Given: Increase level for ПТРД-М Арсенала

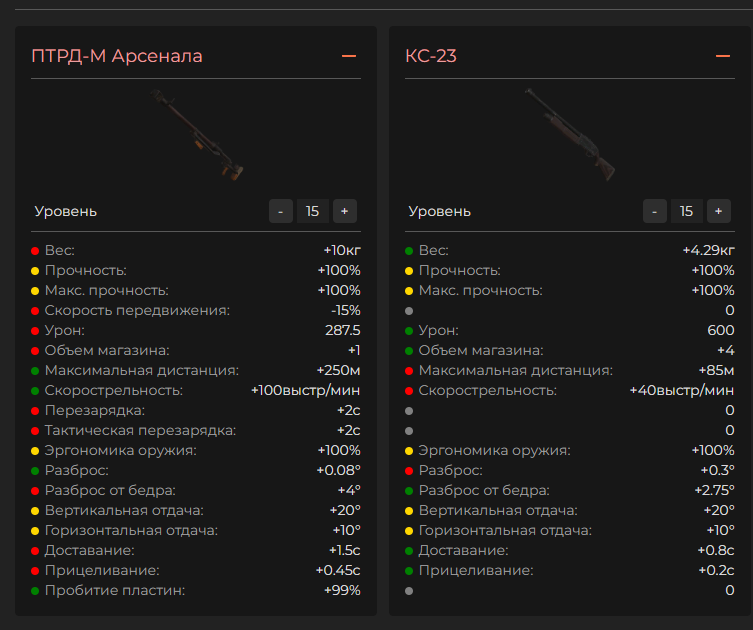Looking at the screenshot, I should [344, 211].
